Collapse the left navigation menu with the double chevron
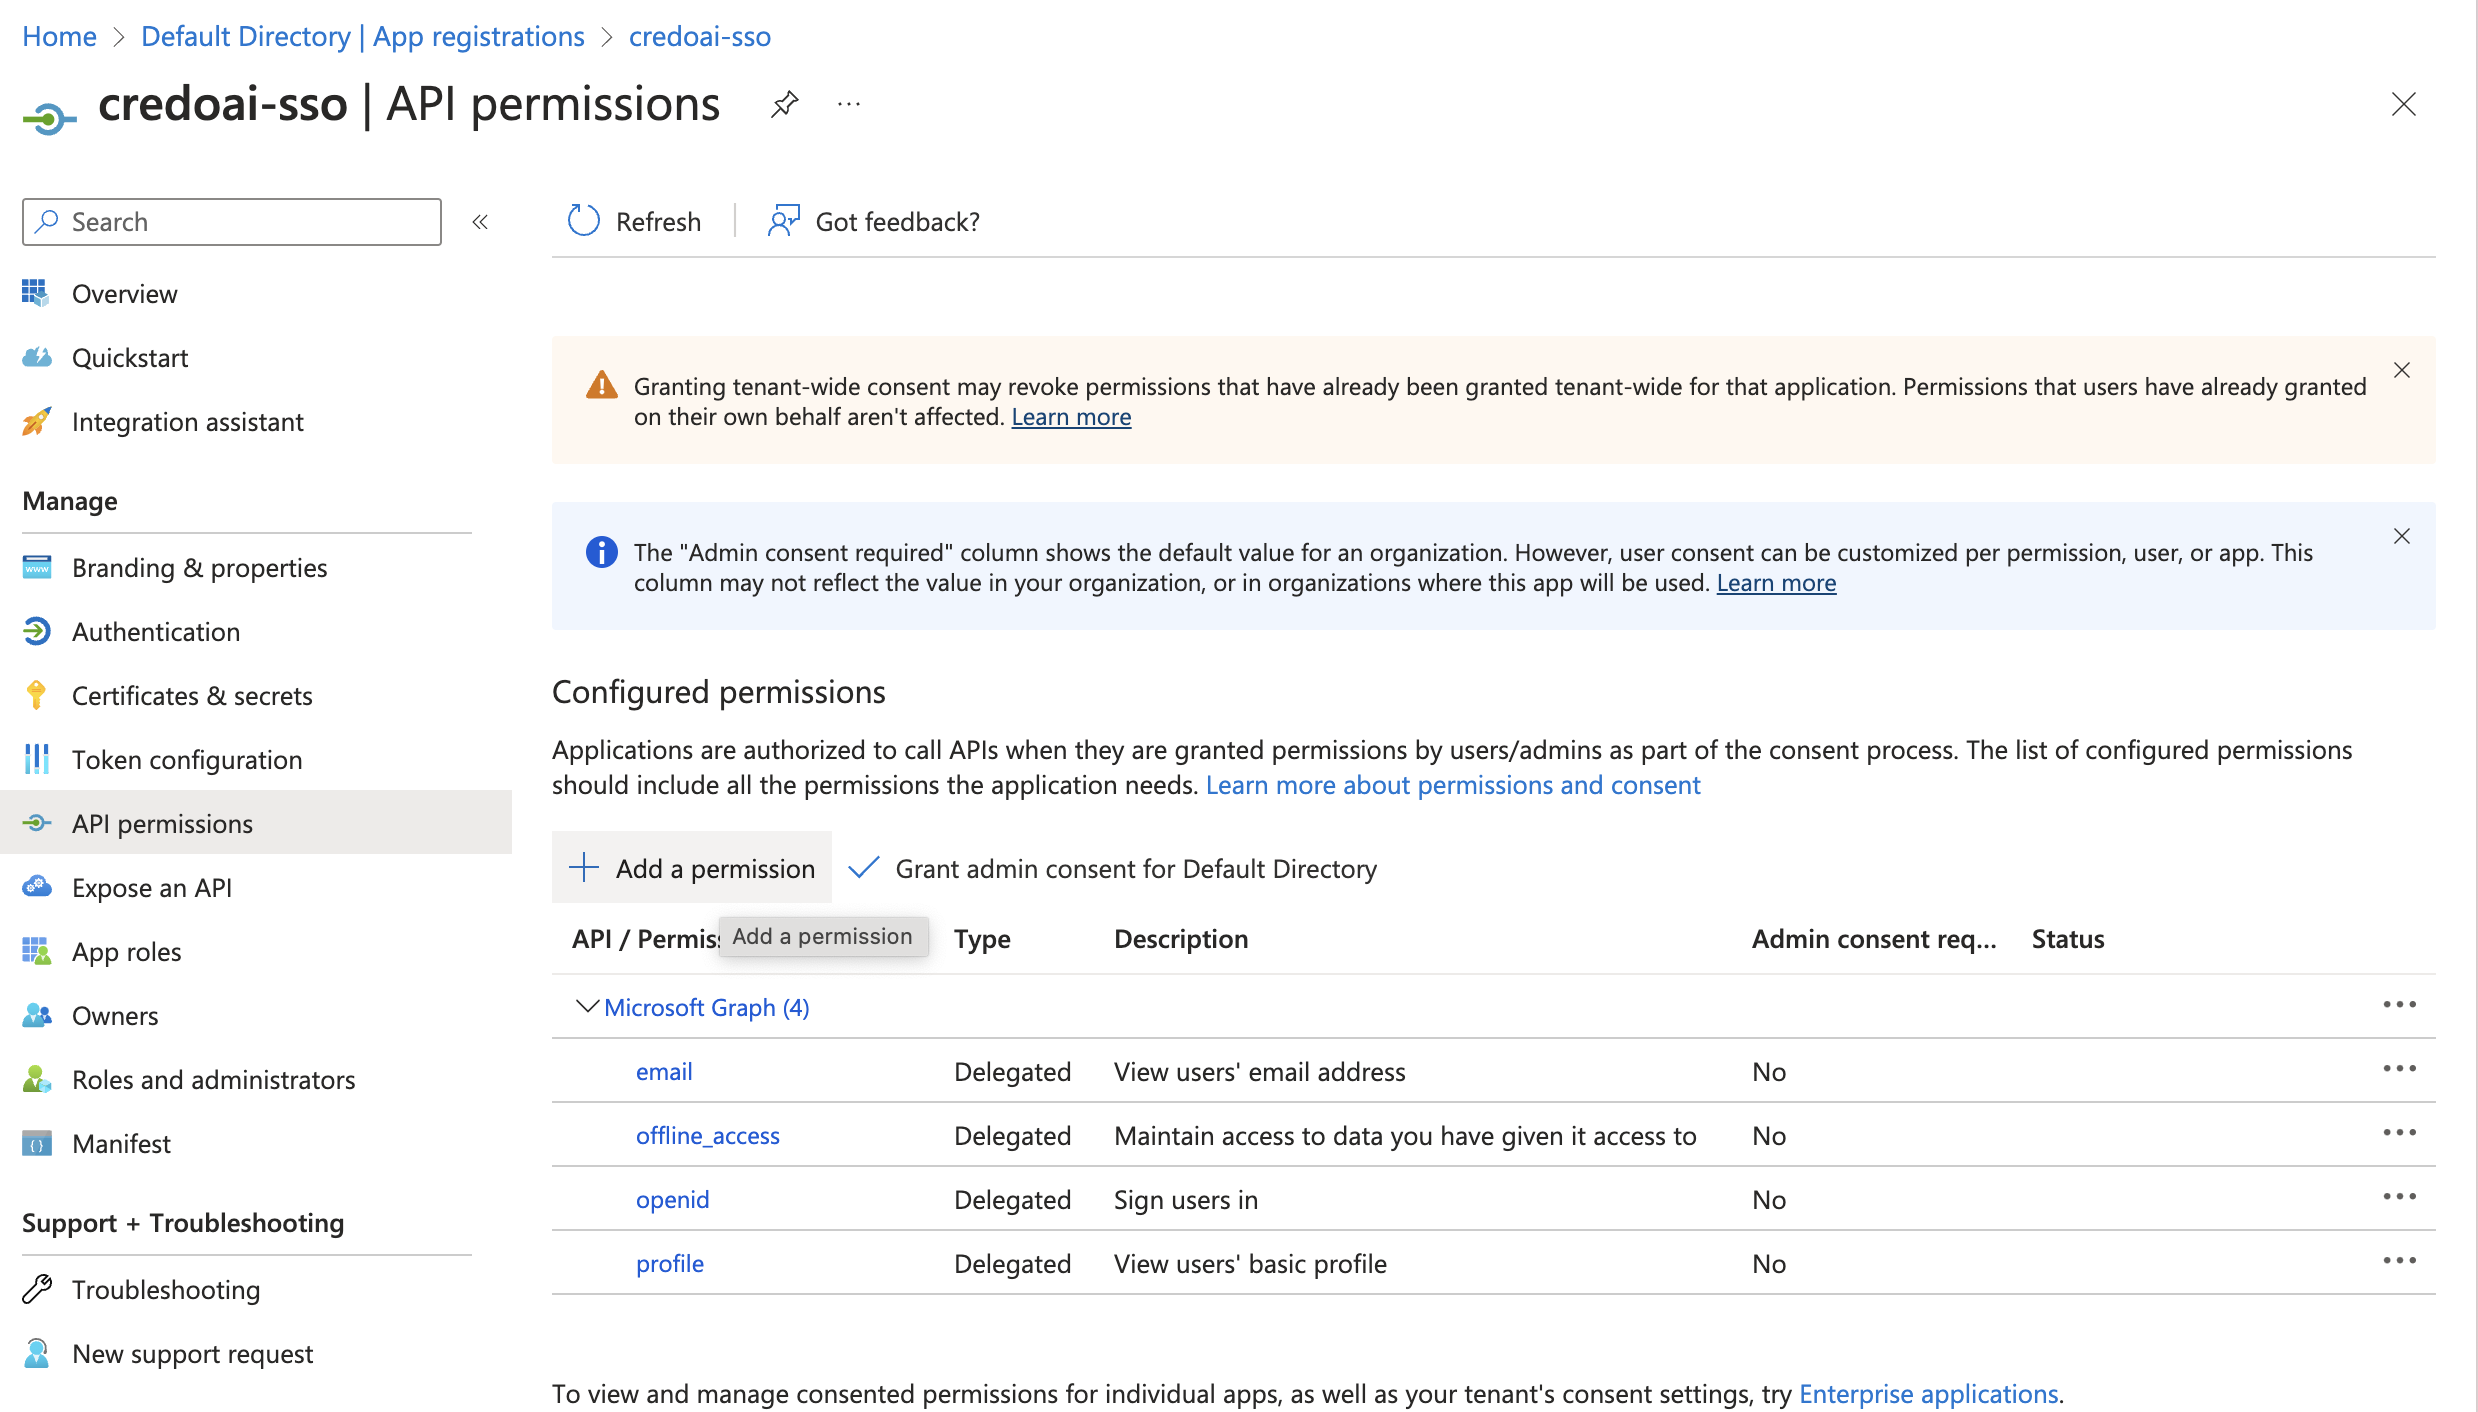Screen dimensions: 2478x1412 click(480, 222)
